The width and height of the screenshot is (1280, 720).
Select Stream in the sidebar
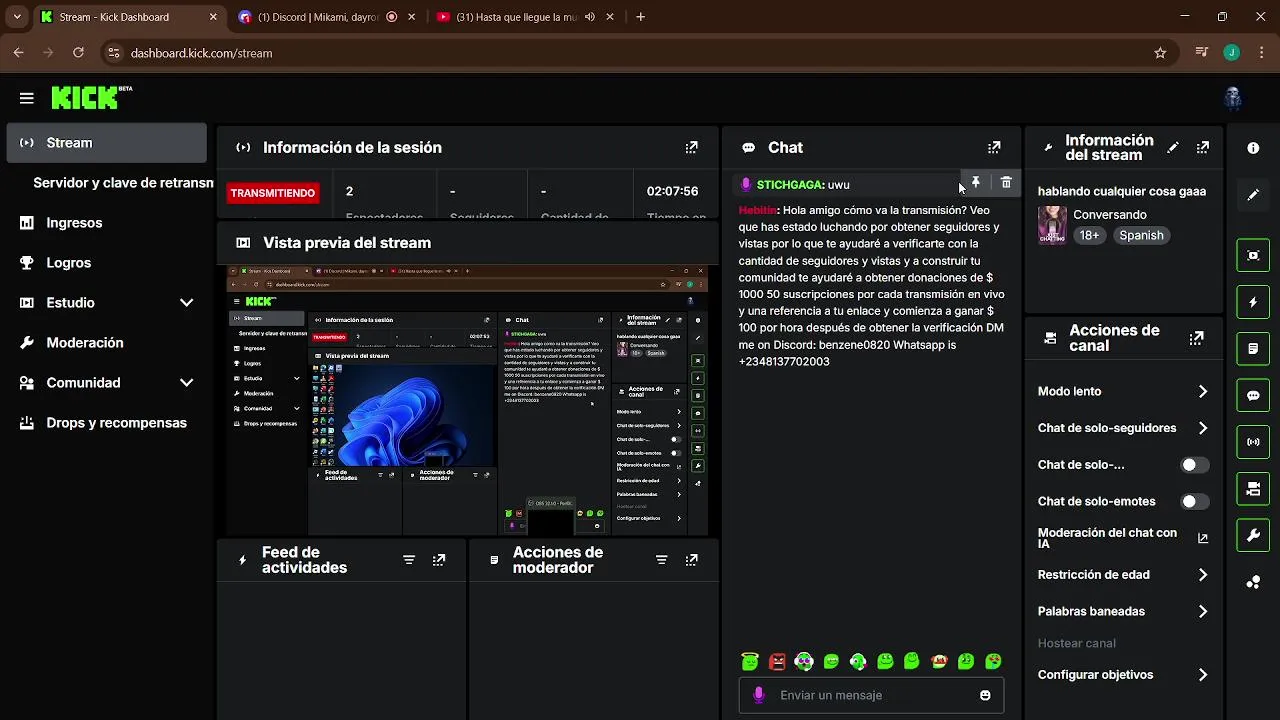106,143
